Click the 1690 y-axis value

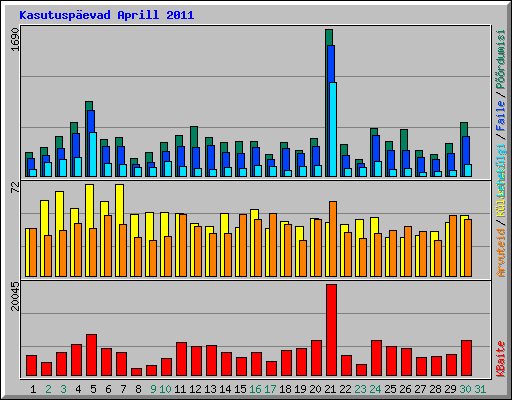coord(15,39)
